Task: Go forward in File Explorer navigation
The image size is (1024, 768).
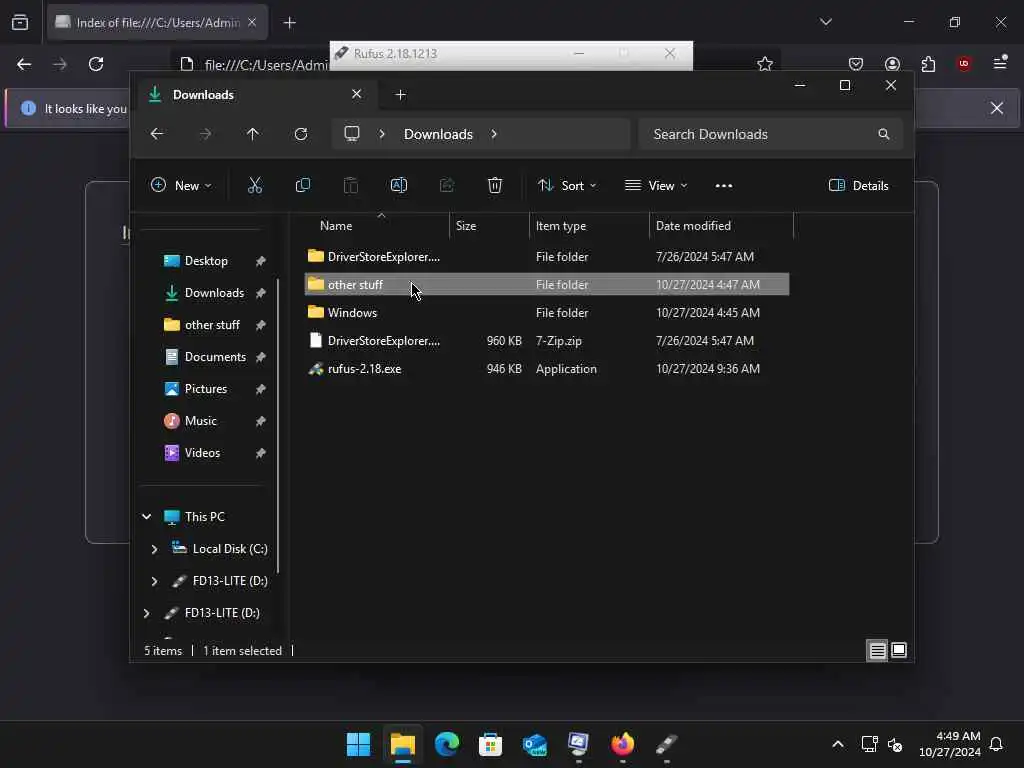Action: point(205,134)
